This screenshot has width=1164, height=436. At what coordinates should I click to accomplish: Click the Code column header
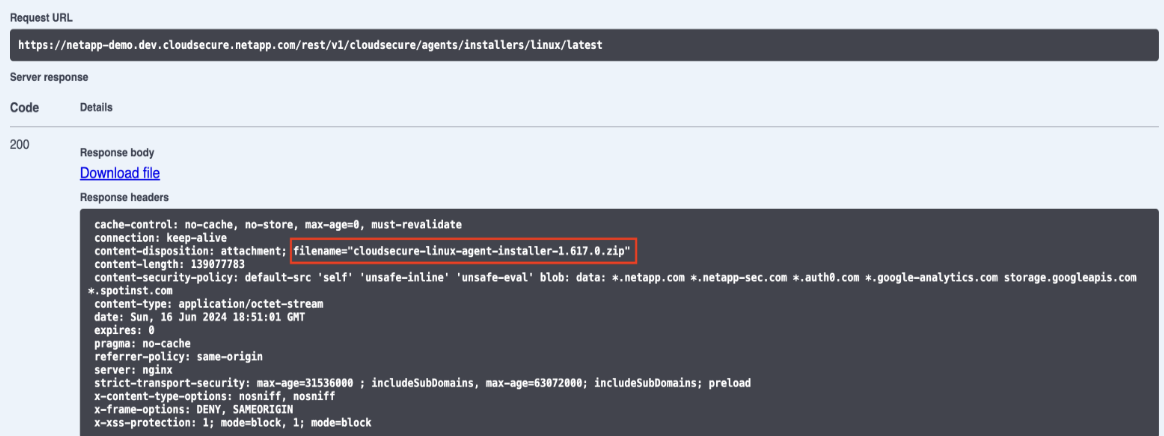click(x=24, y=107)
